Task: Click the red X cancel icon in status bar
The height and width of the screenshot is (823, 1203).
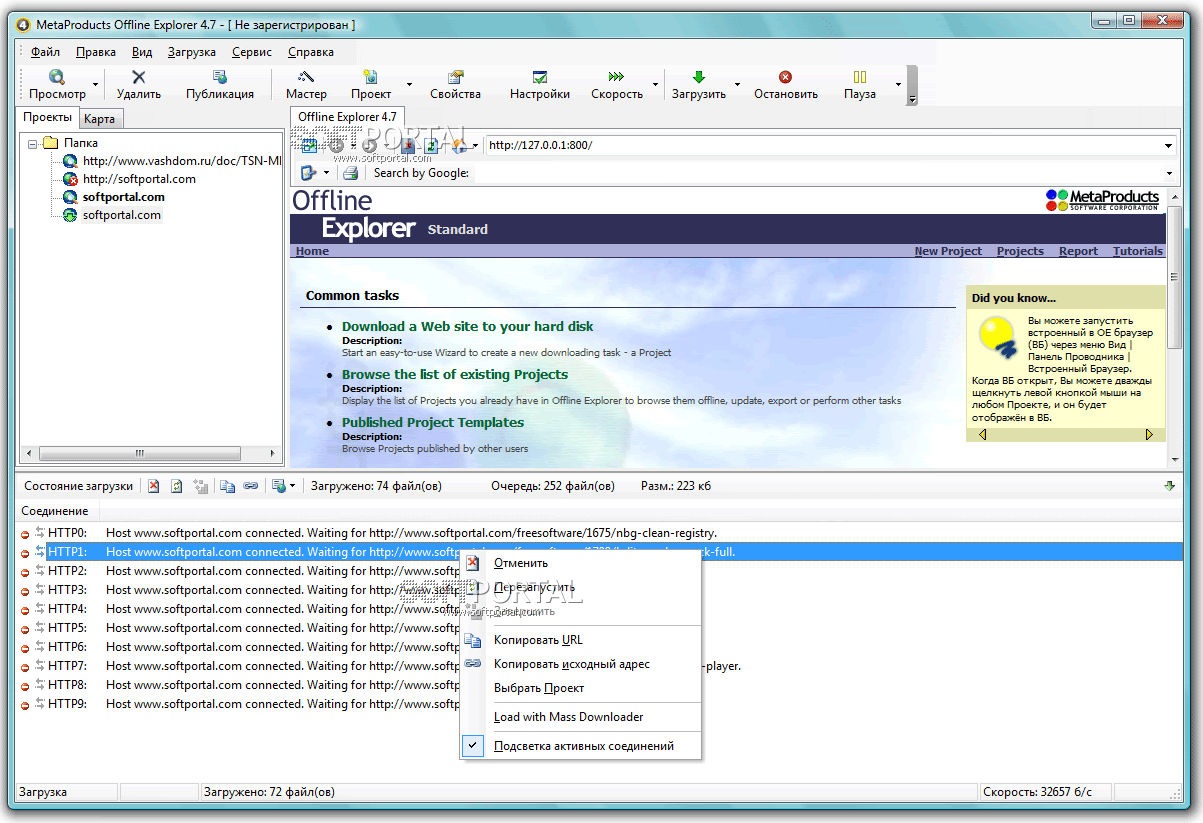Action: (153, 486)
